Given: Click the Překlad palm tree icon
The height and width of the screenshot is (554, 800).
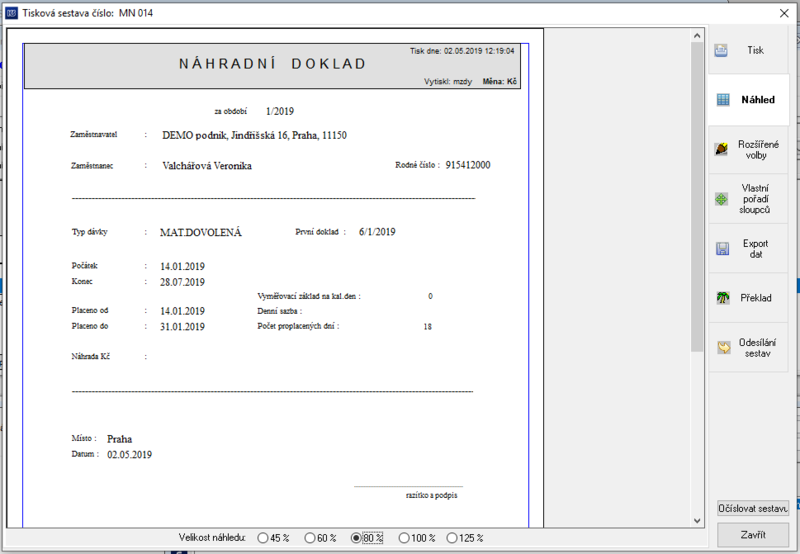Looking at the screenshot, I should 722,298.
